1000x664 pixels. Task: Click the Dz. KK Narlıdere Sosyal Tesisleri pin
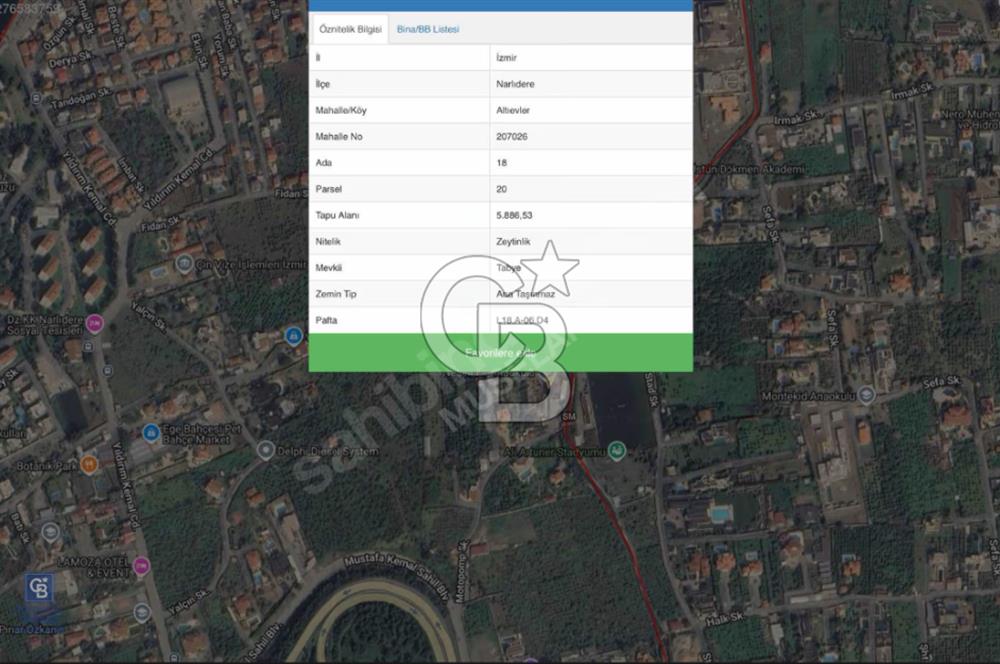(95, 322)
